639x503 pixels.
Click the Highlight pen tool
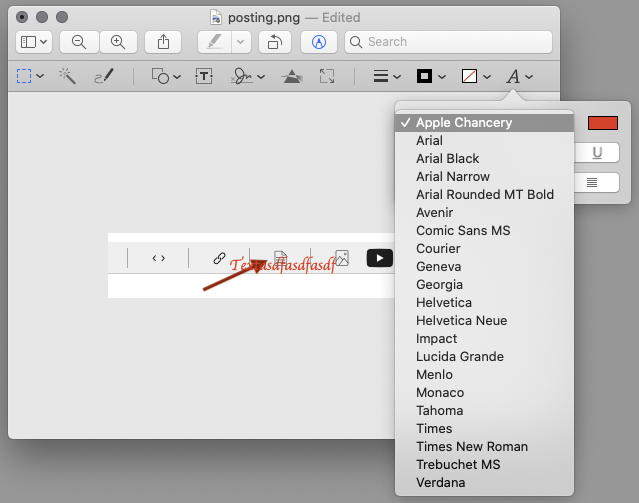coord(215,42)
